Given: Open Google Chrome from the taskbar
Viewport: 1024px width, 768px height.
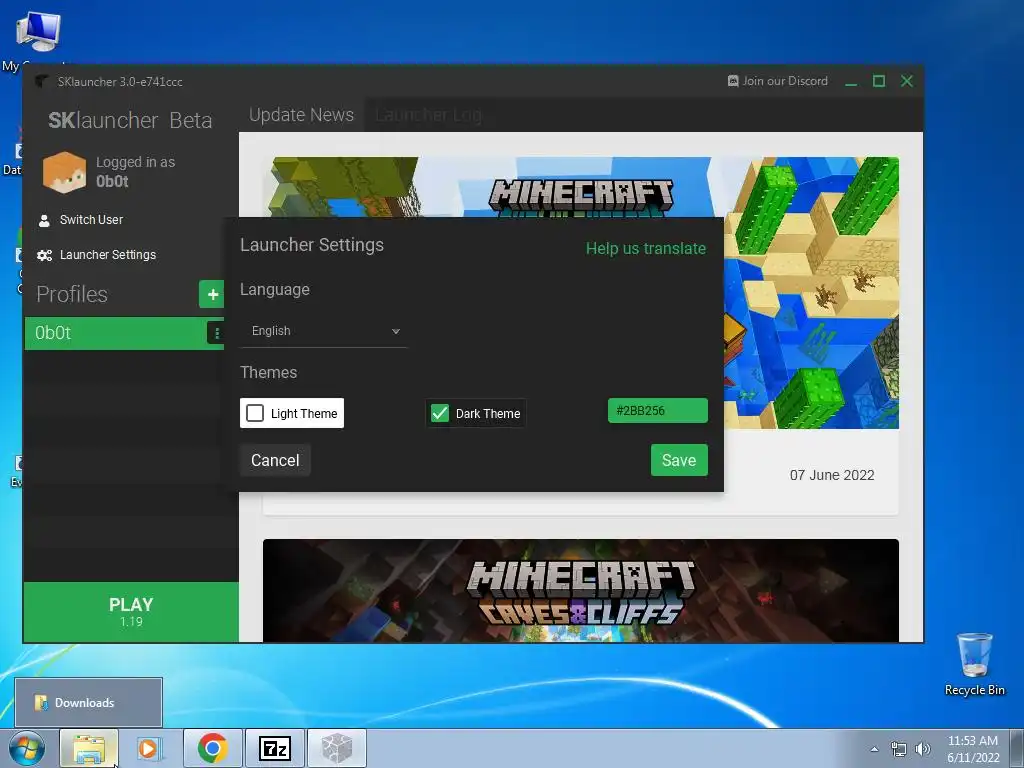Looking at the screenshot, I should pyautogui.click(x=213, y=748).
